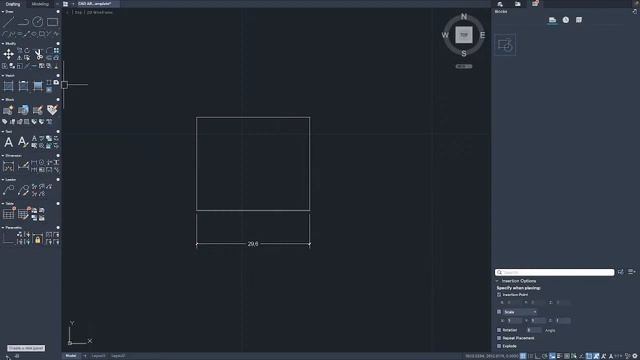This screenshot has height=360, width=640.
Task: Select the Gradient hatch tool
Action: point(38,86)
